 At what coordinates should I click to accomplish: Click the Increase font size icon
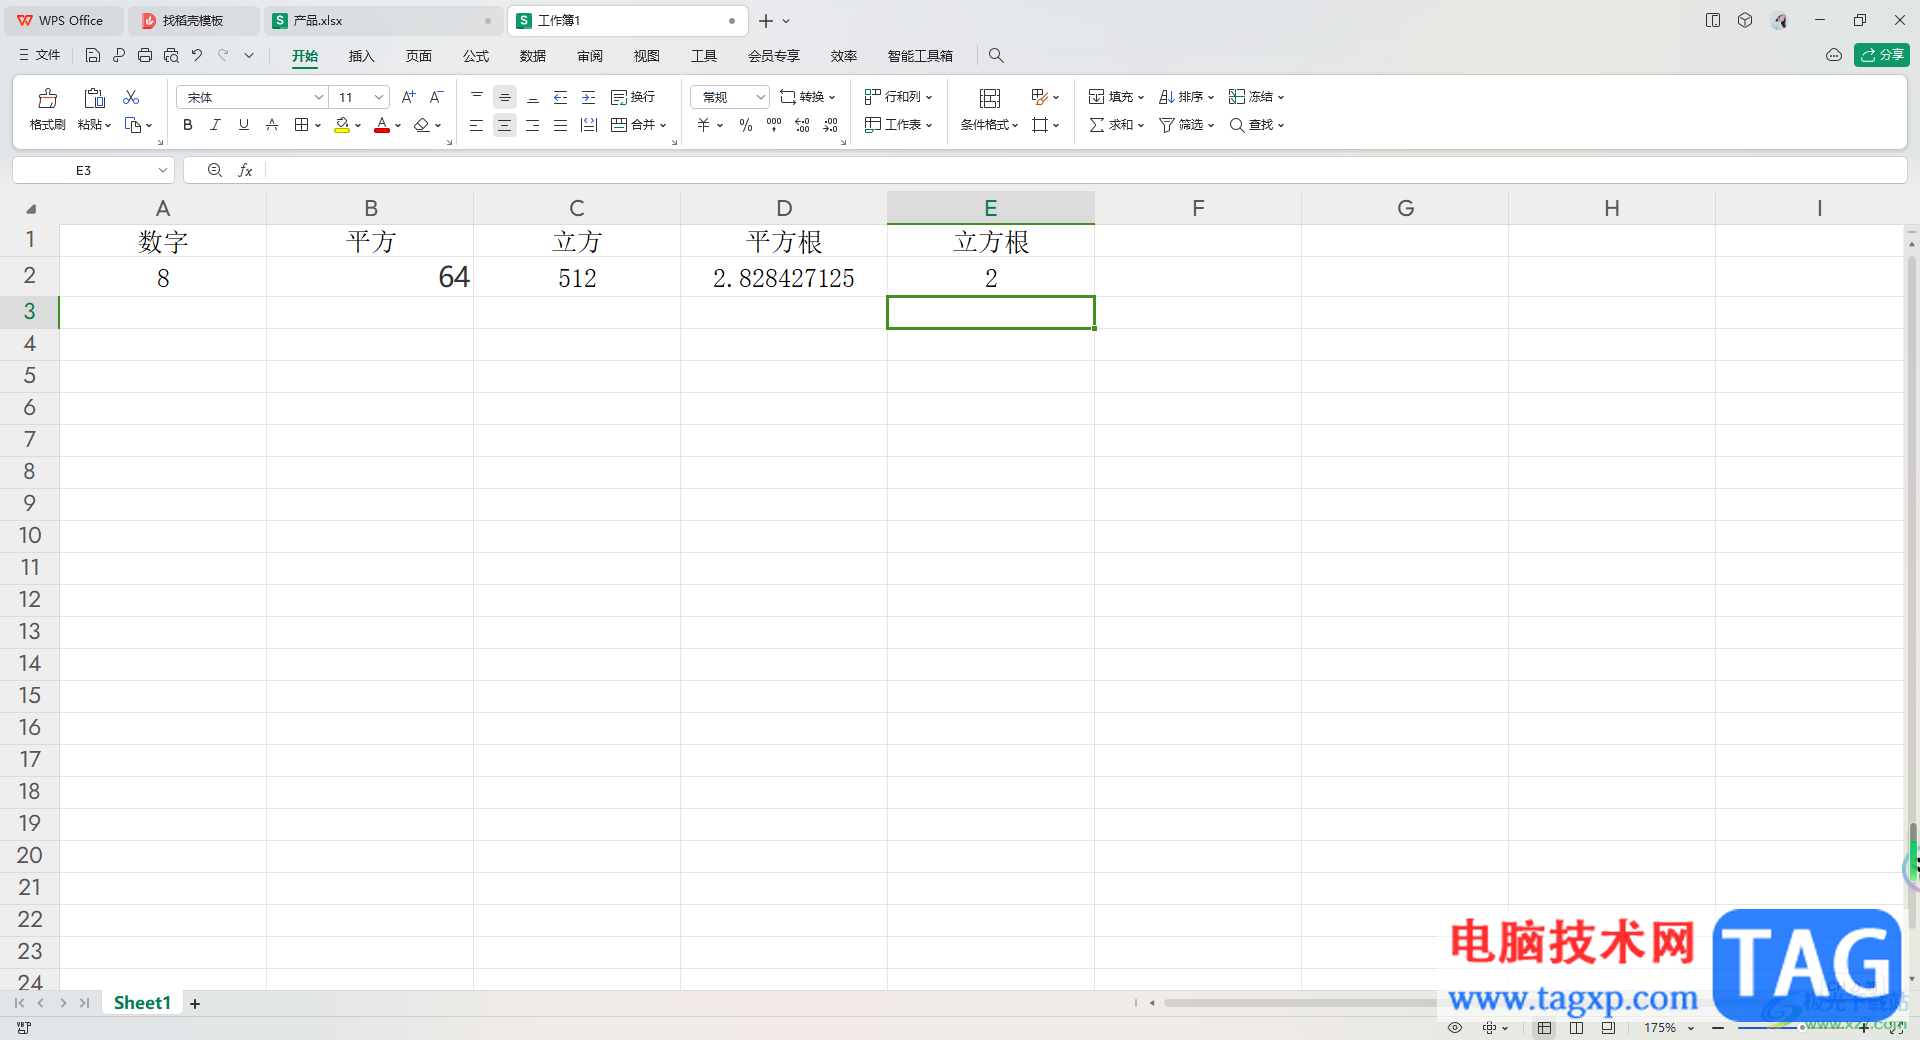tap(408, 97)
